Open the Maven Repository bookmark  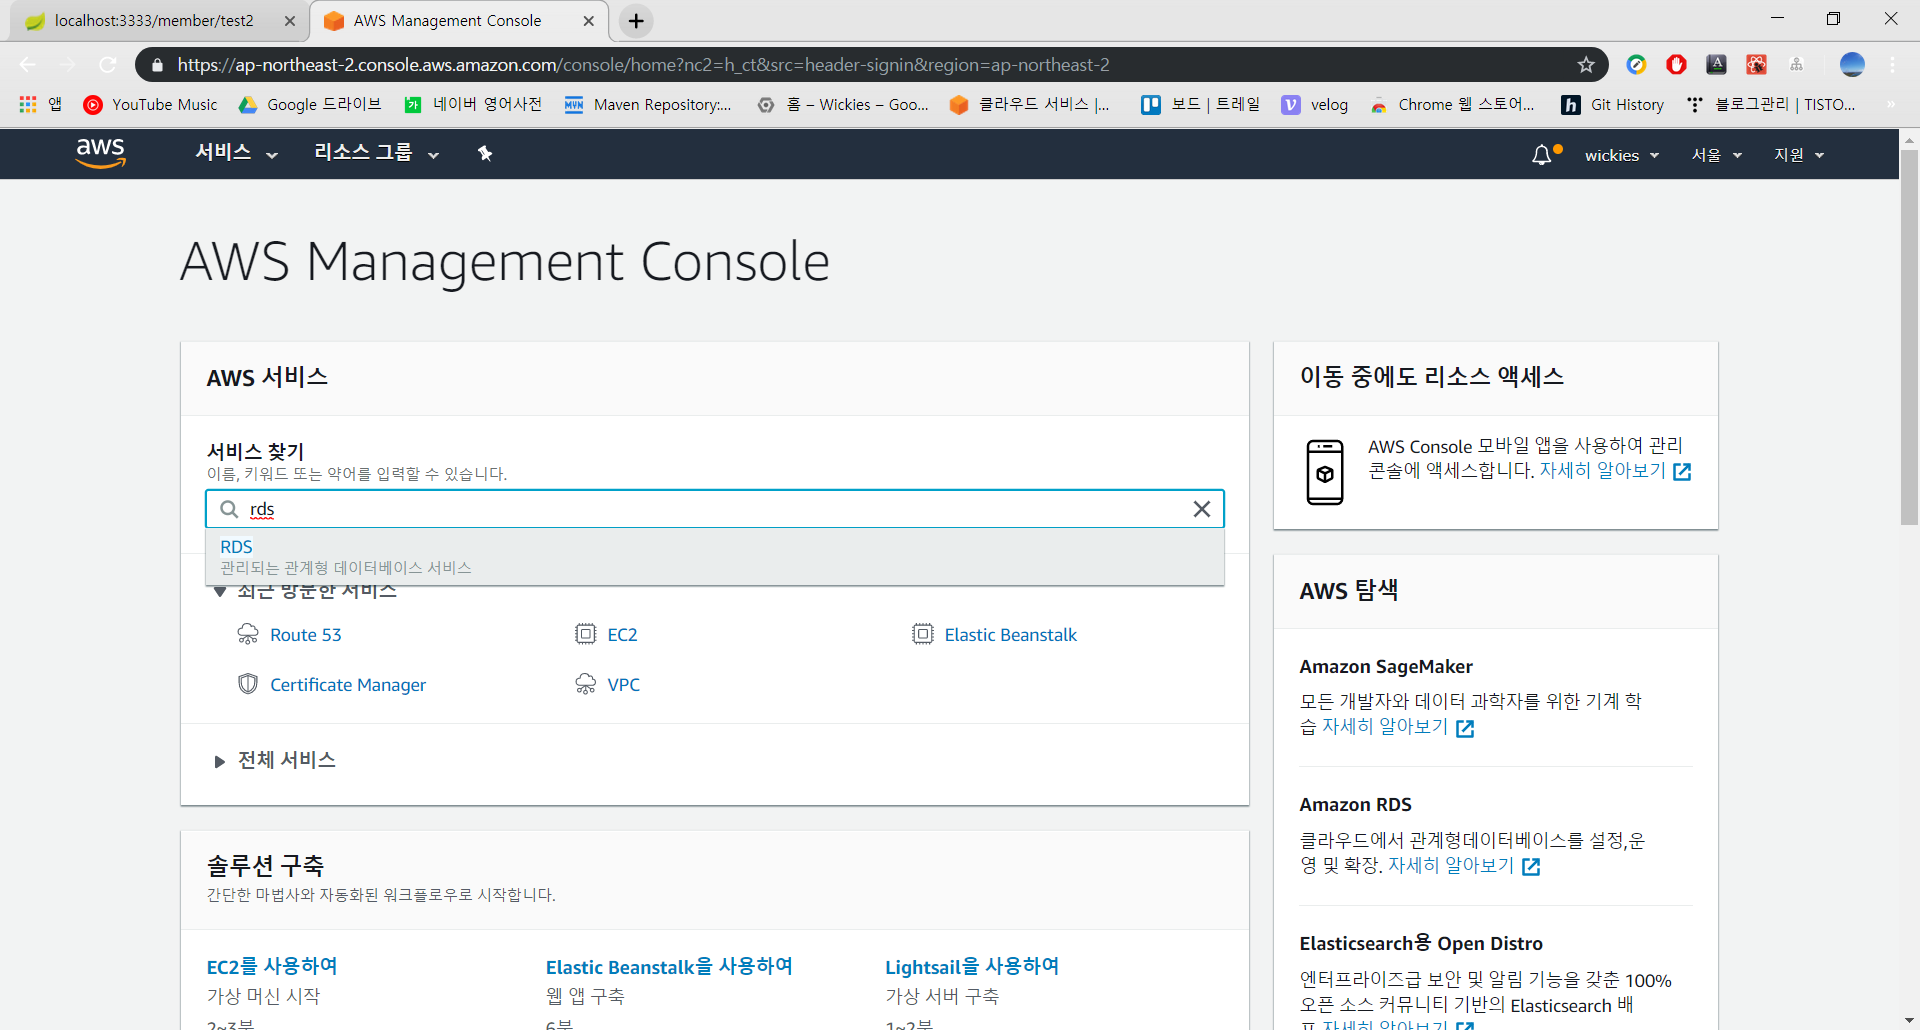(648, 104)
